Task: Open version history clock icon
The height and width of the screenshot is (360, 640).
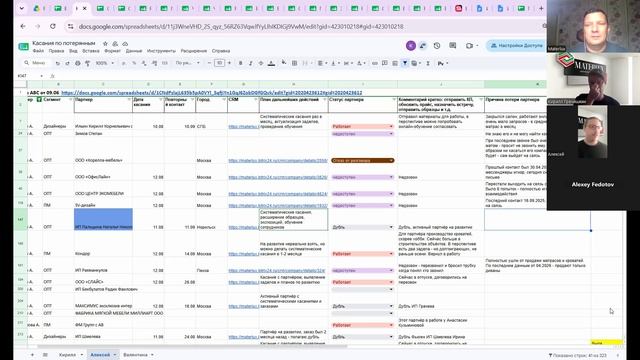Action: pos(437,46)
